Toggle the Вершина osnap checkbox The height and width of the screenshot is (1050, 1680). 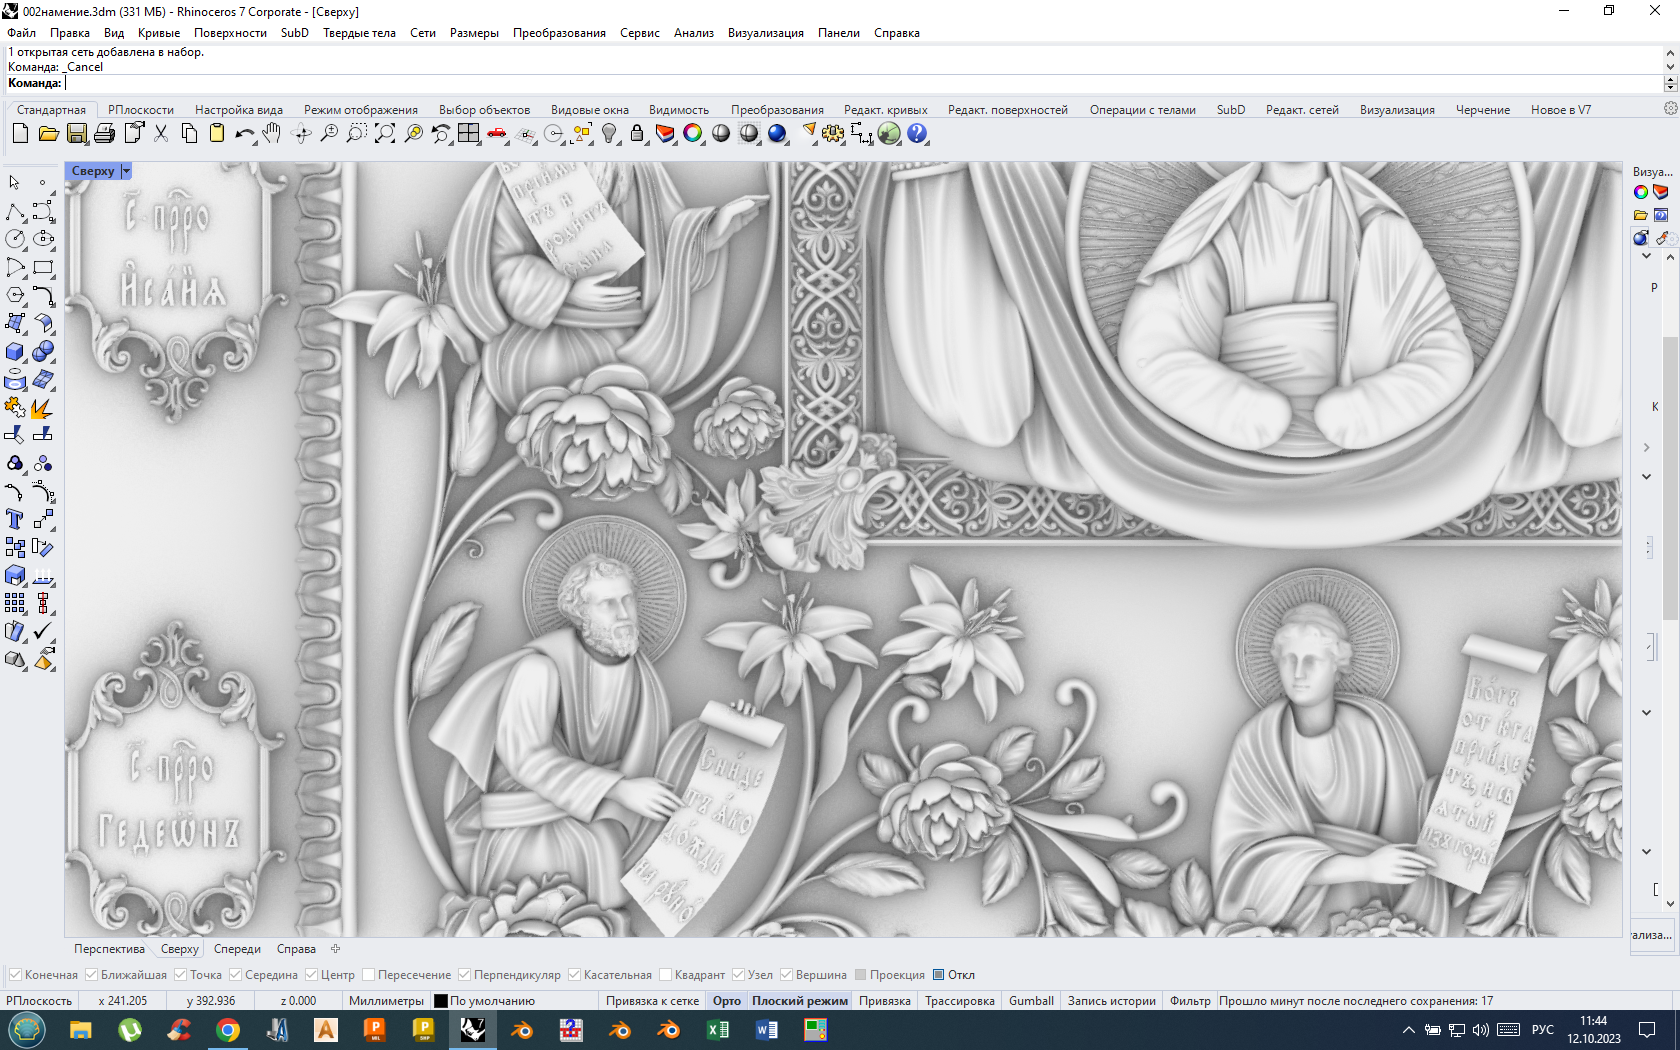pyautogui.click(x=786, y=975)
